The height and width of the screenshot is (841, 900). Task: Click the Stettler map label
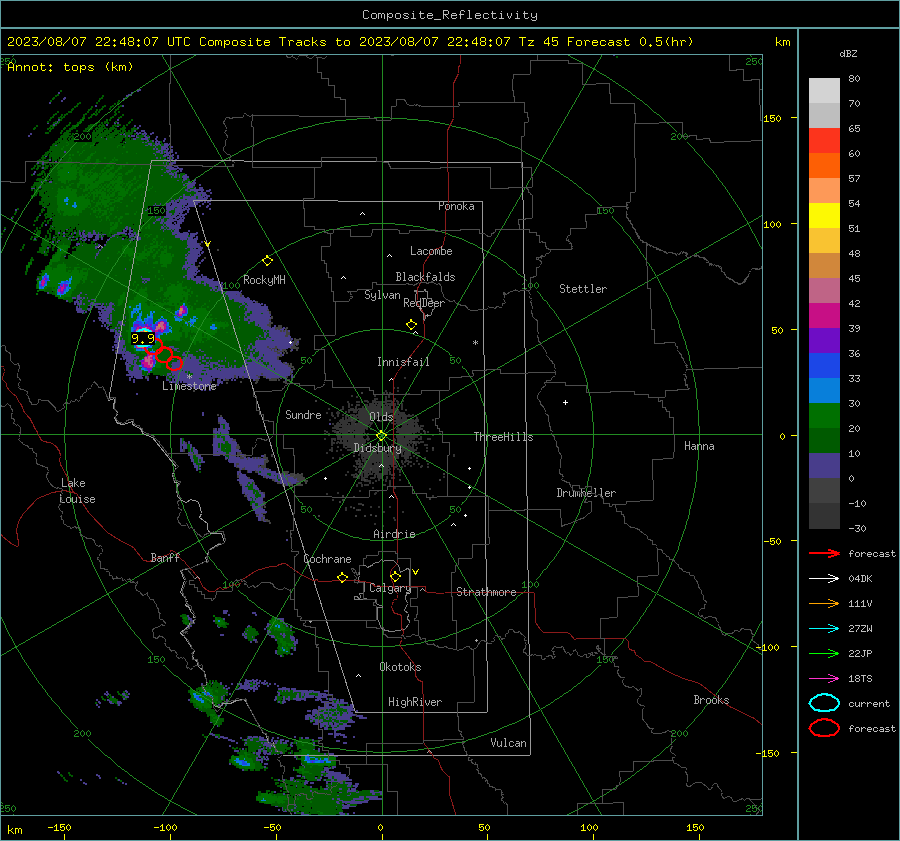click(583, 289)
